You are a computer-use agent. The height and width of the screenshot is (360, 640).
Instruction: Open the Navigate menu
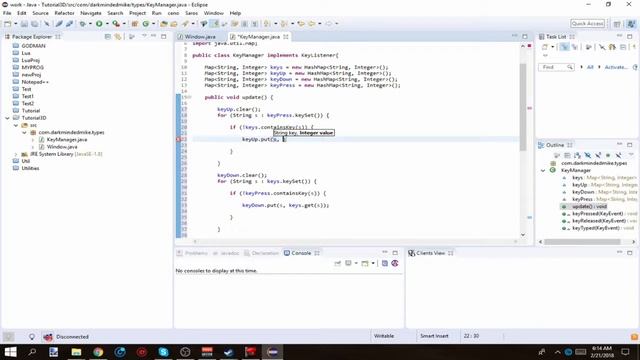(91, 13)
